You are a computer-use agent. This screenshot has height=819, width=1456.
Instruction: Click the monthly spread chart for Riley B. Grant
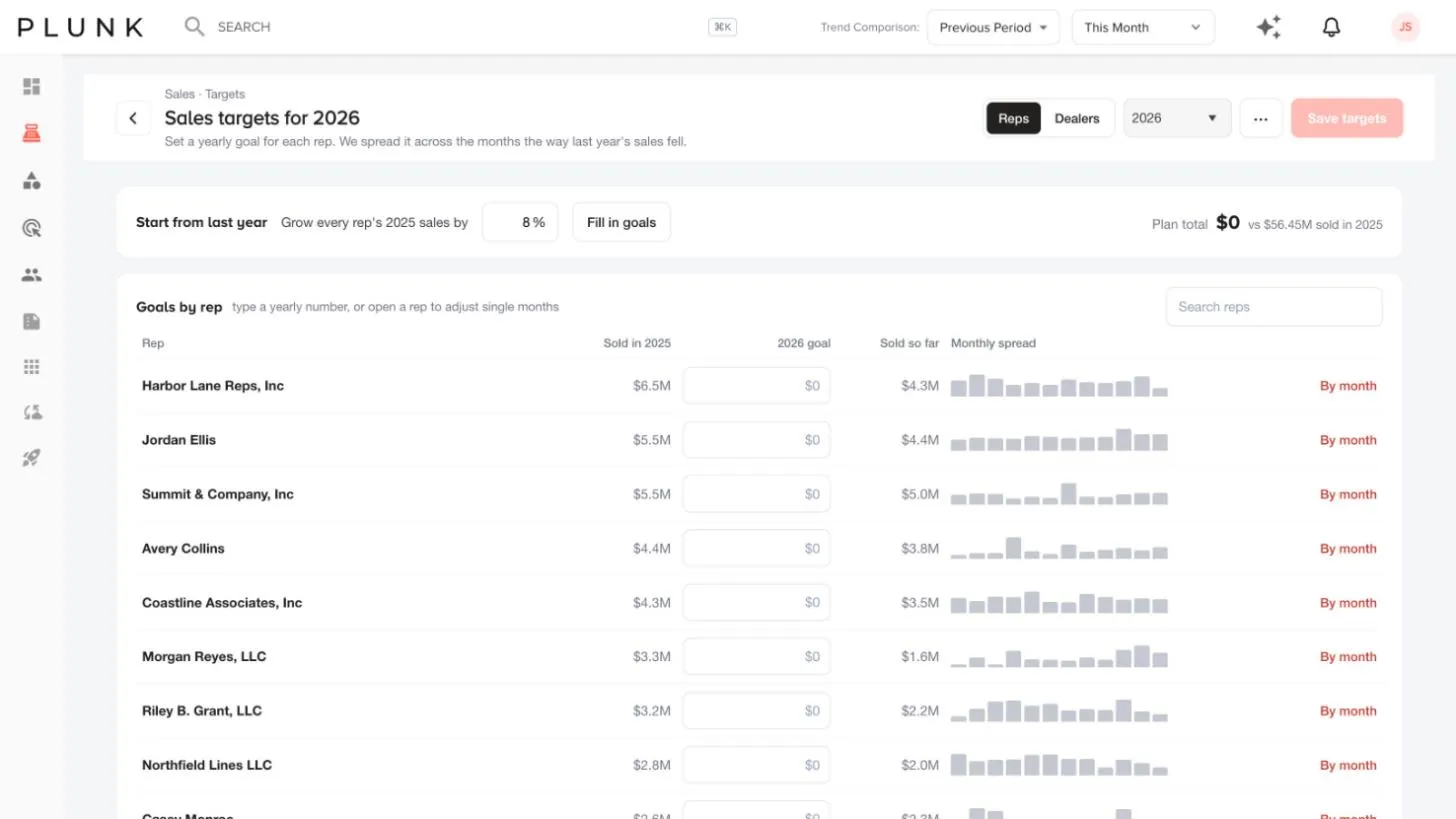point(1059,711)
